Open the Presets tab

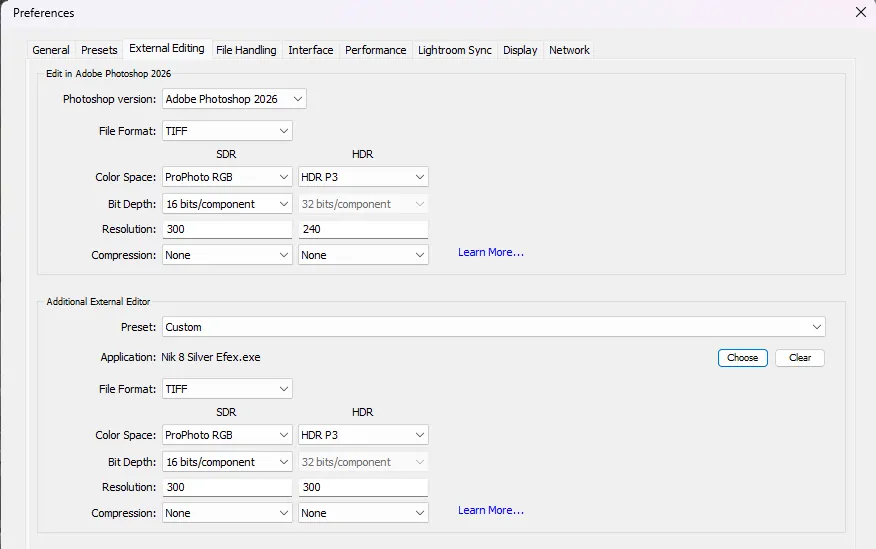99,50
